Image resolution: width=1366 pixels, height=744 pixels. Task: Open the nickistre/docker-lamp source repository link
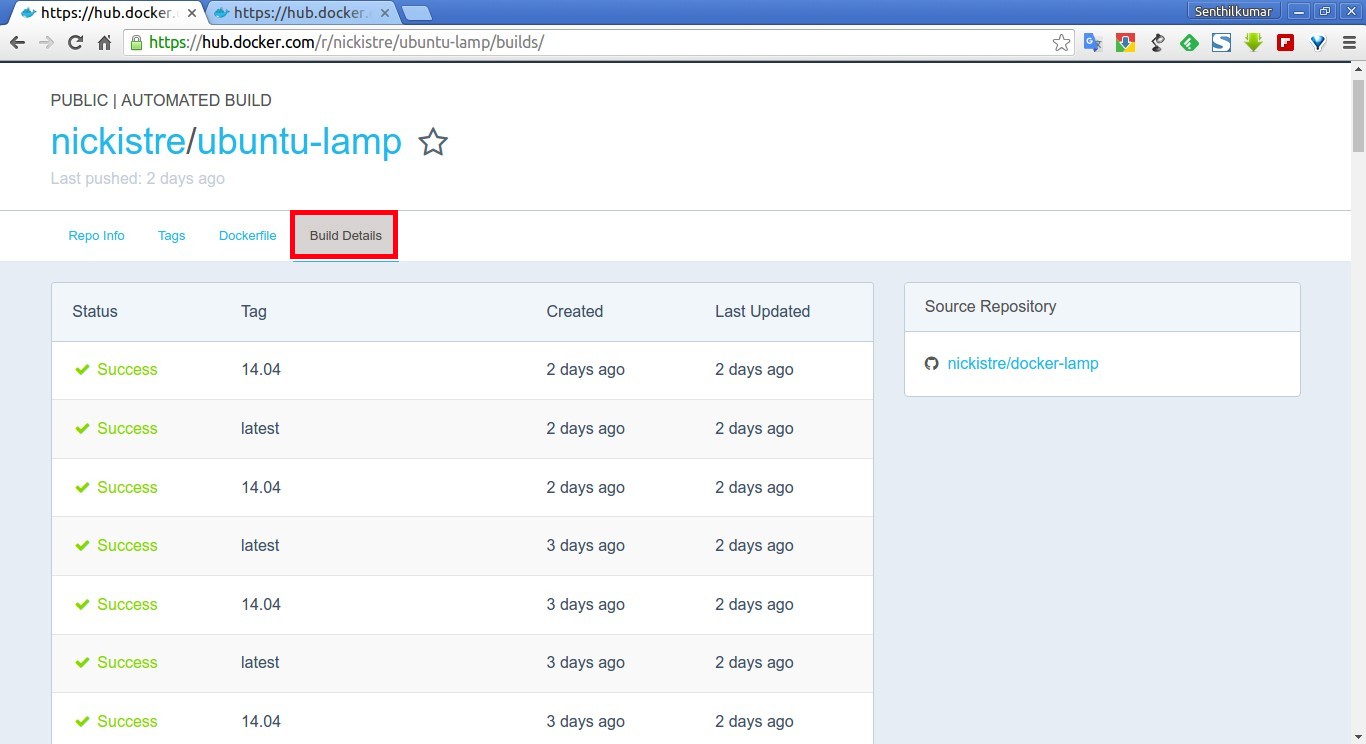coord(1023,364)
